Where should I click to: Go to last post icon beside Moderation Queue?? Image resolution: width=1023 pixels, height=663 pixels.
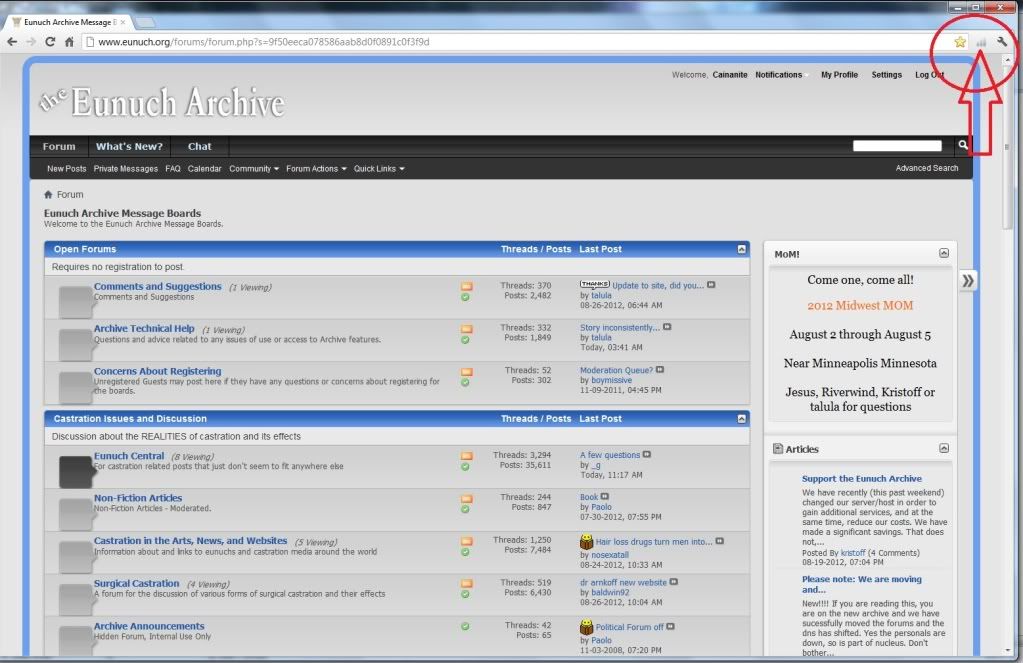pos(660,370)
